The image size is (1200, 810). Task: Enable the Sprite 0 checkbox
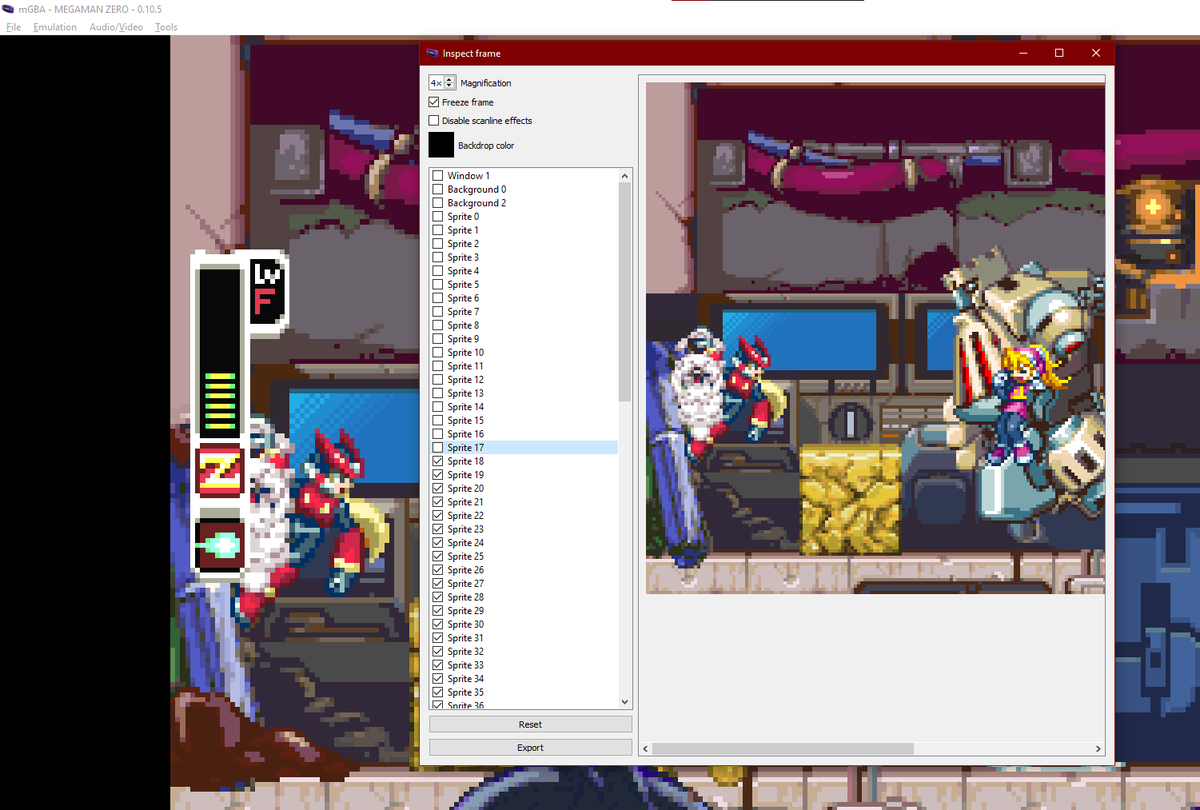[438, 217]
